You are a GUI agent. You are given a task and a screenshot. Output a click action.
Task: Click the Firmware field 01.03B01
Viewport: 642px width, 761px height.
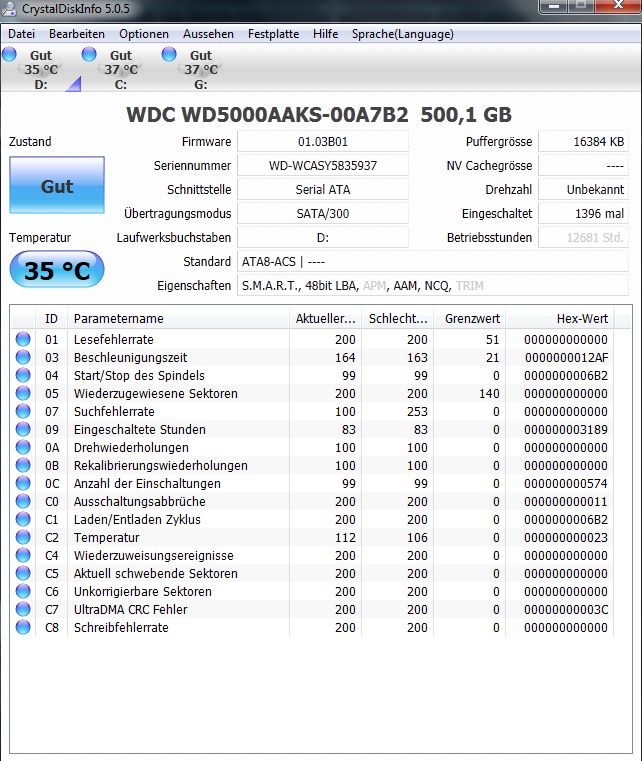click(x=323, y=142)
